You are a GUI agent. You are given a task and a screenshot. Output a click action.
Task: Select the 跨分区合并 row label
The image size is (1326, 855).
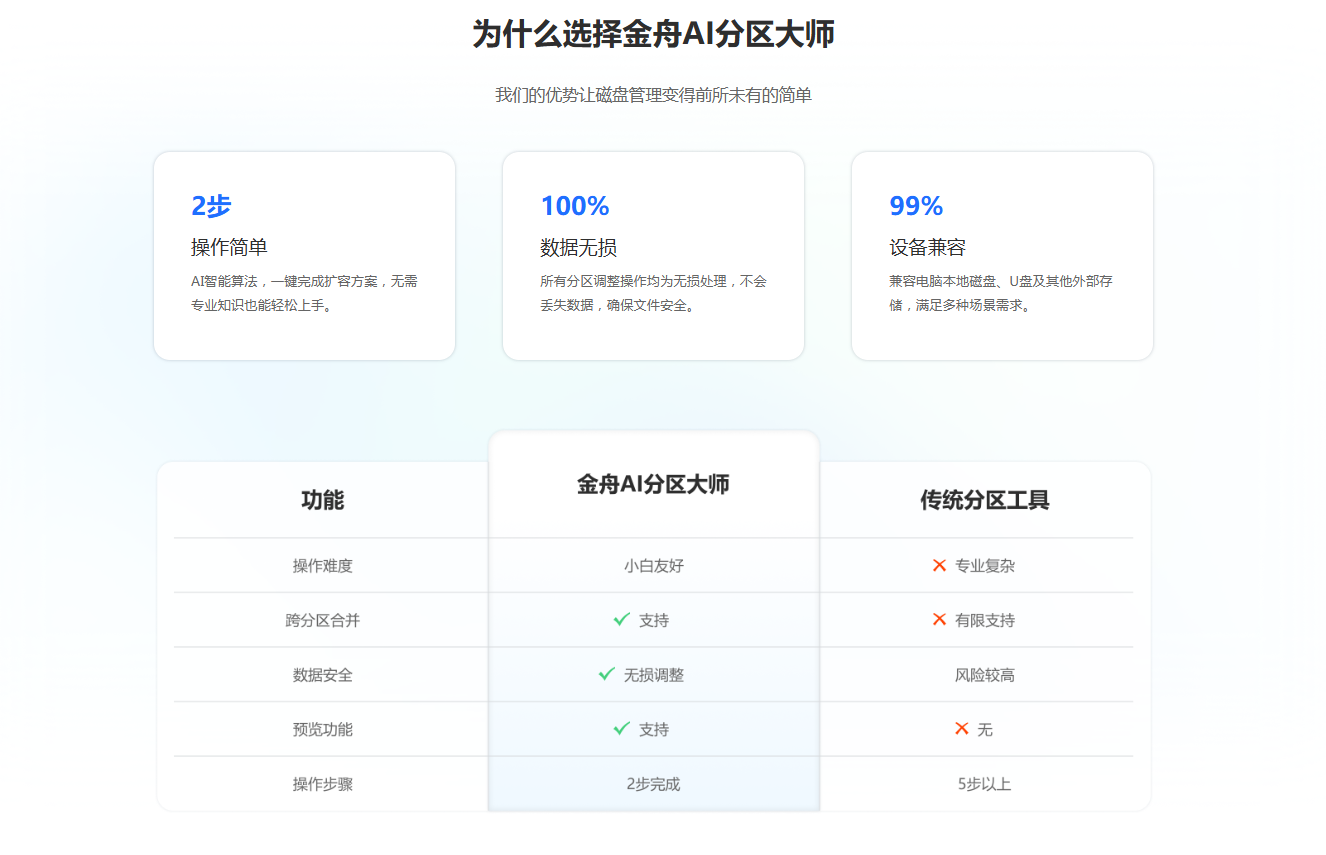point(323,620)
